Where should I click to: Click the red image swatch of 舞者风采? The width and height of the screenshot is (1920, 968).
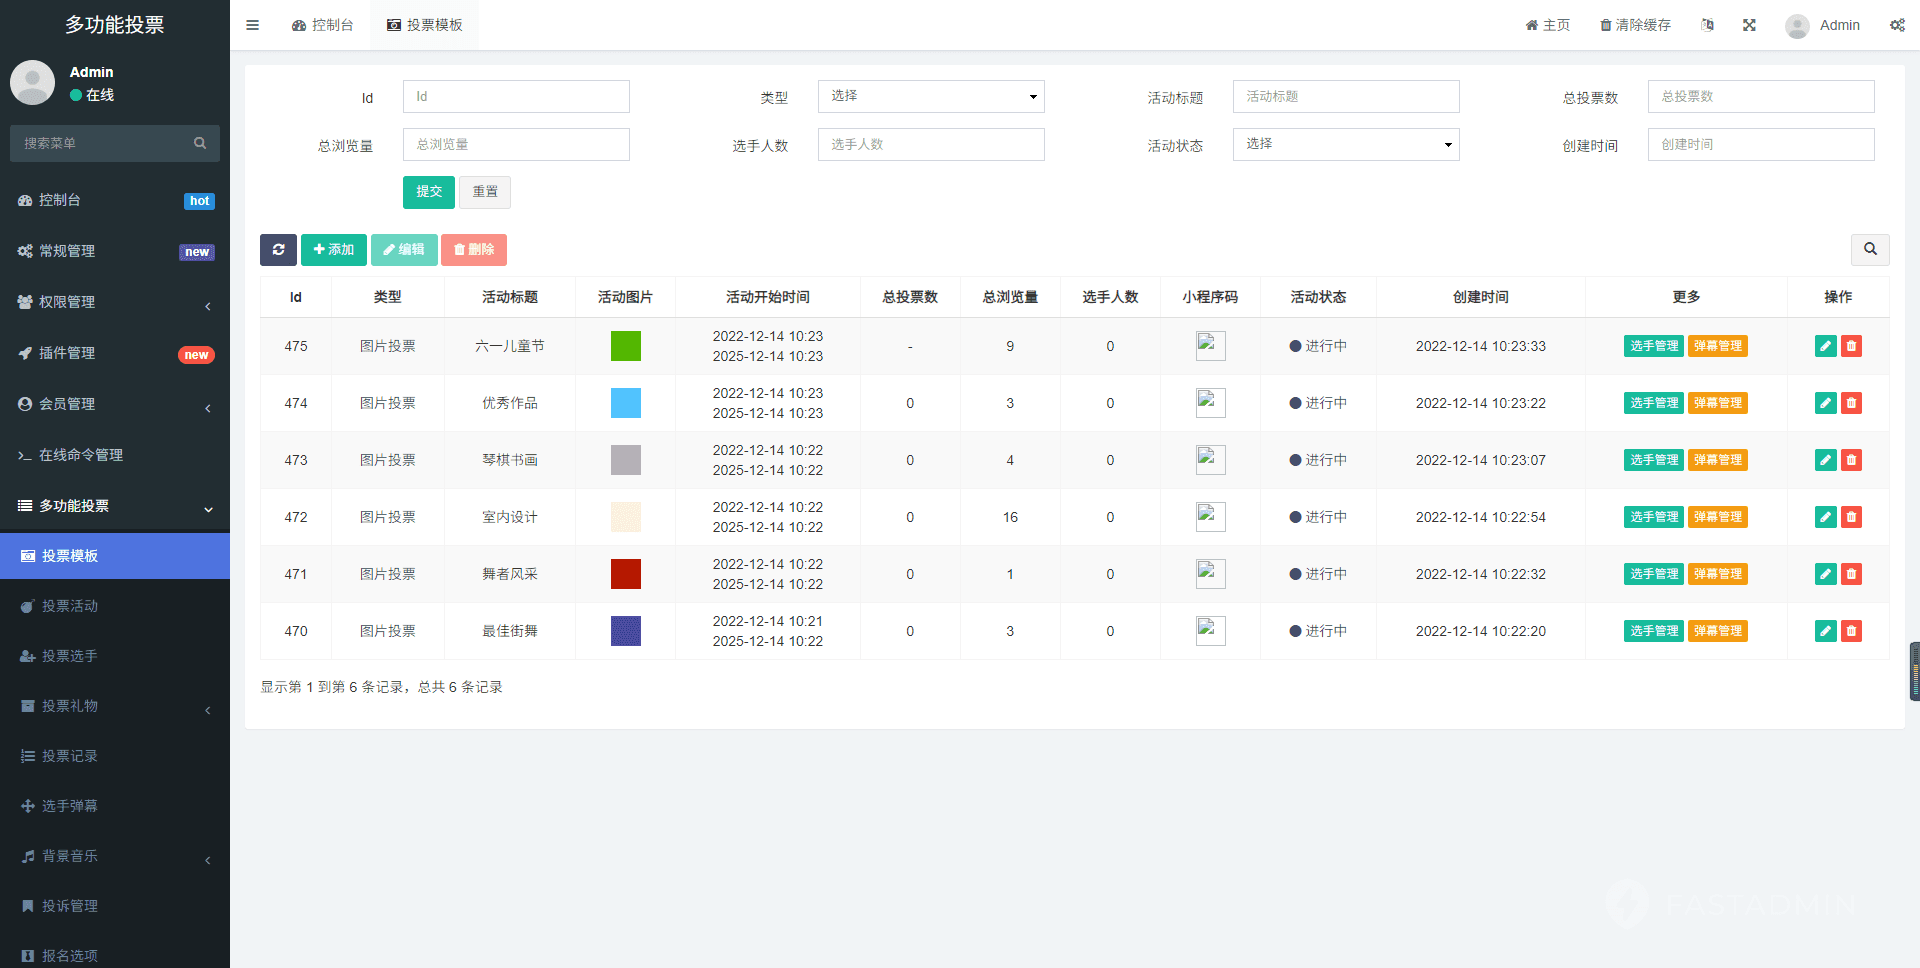[x=625, y=574]
